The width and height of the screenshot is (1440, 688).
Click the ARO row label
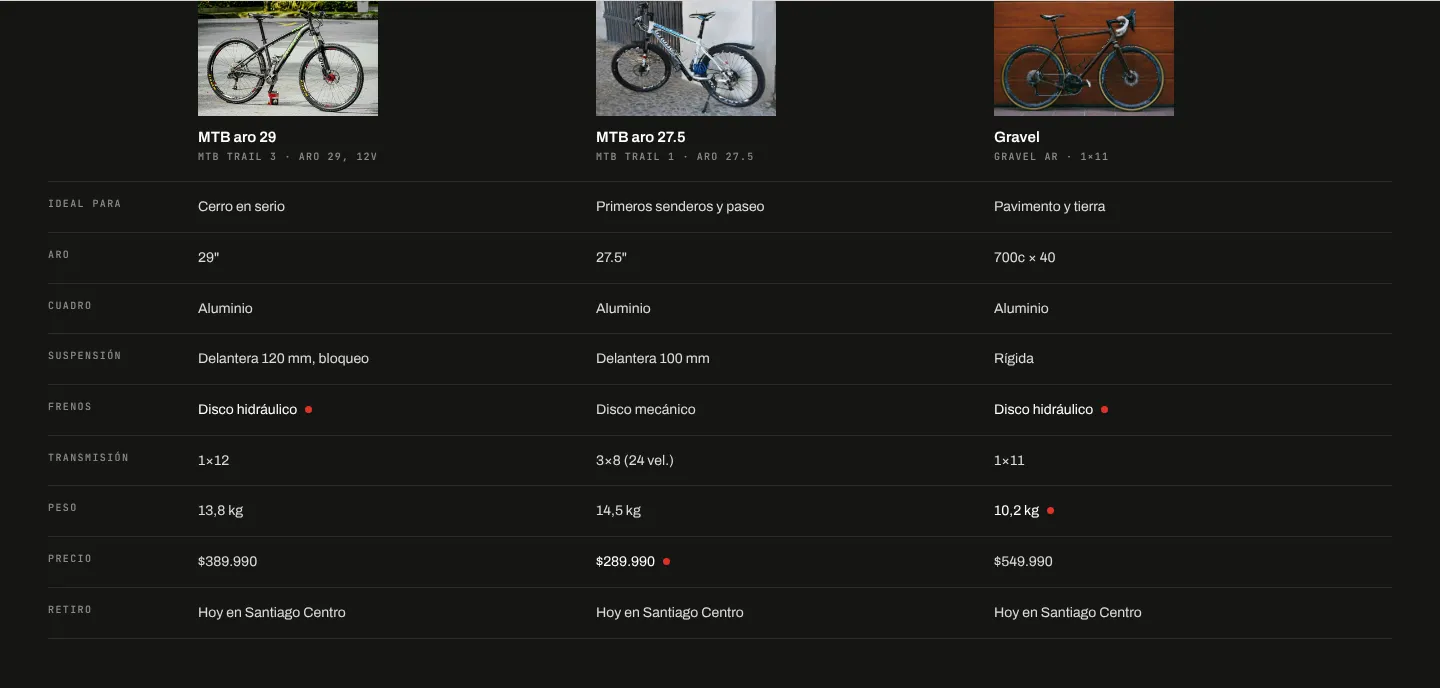click(x=59, y=255)
